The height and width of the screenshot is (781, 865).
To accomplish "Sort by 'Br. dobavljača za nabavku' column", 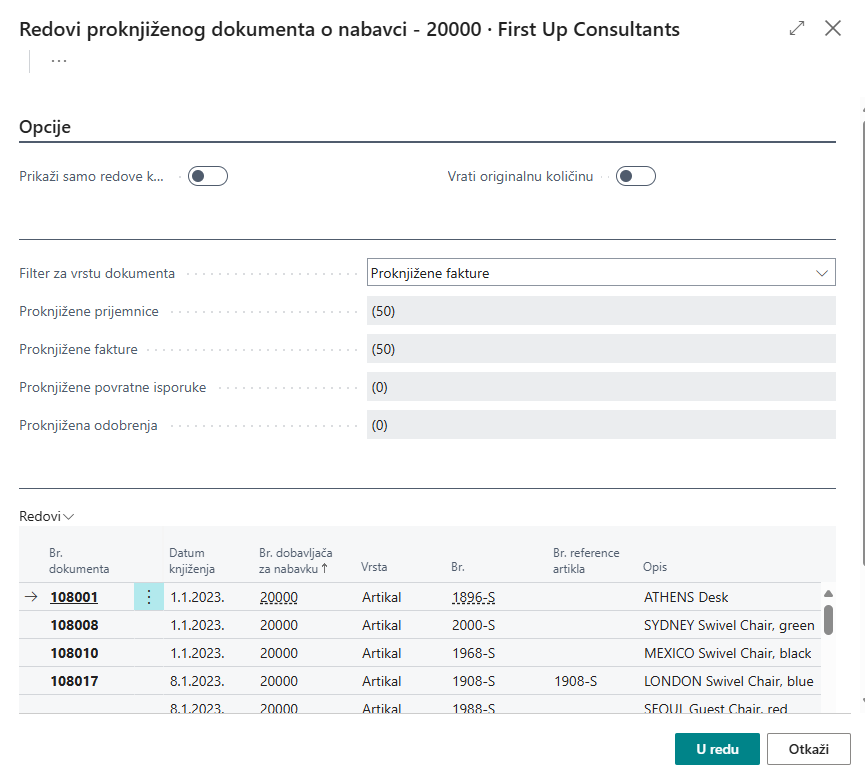I will (294, 560).
